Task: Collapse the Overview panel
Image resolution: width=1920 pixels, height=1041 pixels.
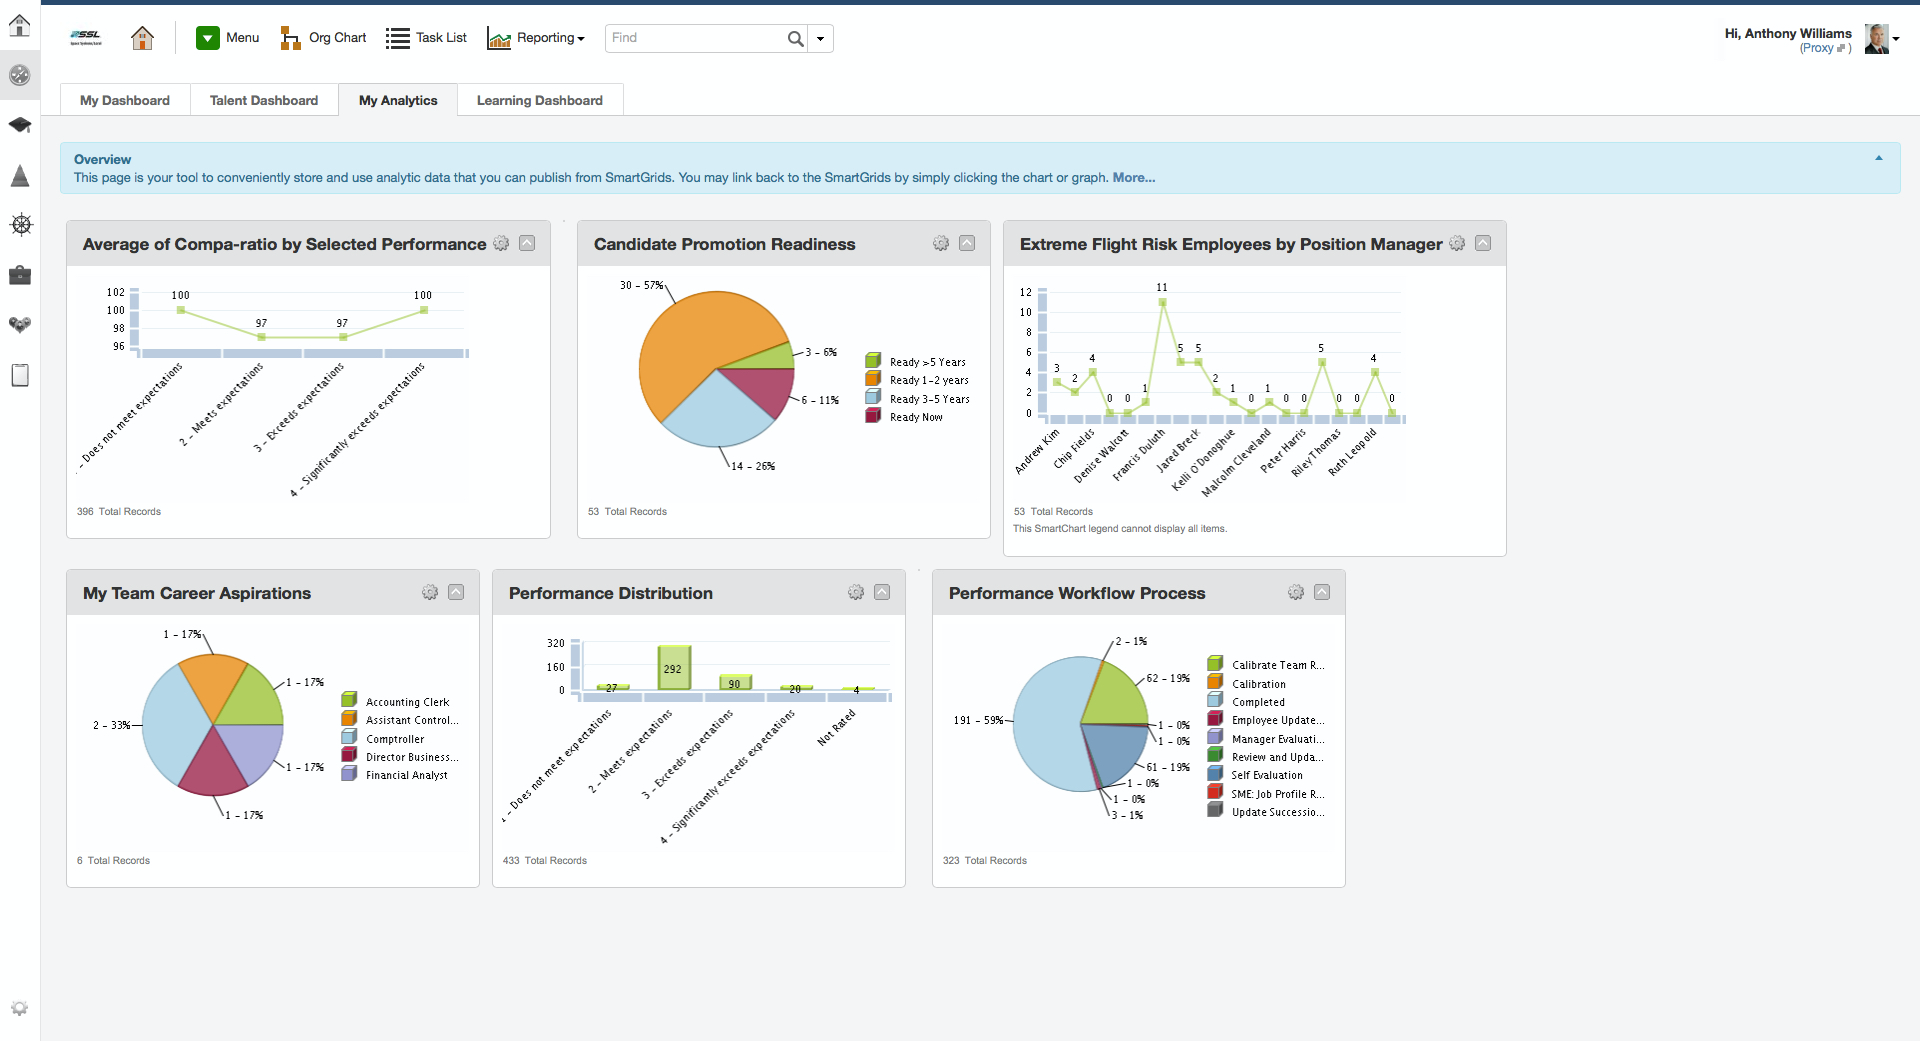Action: click(1878, 157)
